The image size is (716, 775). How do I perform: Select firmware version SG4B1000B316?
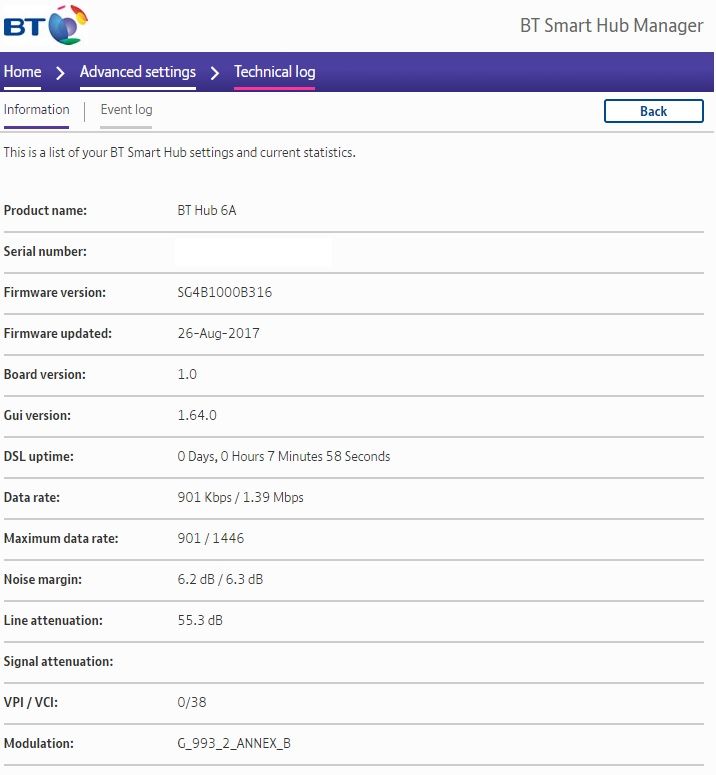click(x=225, y=292)
